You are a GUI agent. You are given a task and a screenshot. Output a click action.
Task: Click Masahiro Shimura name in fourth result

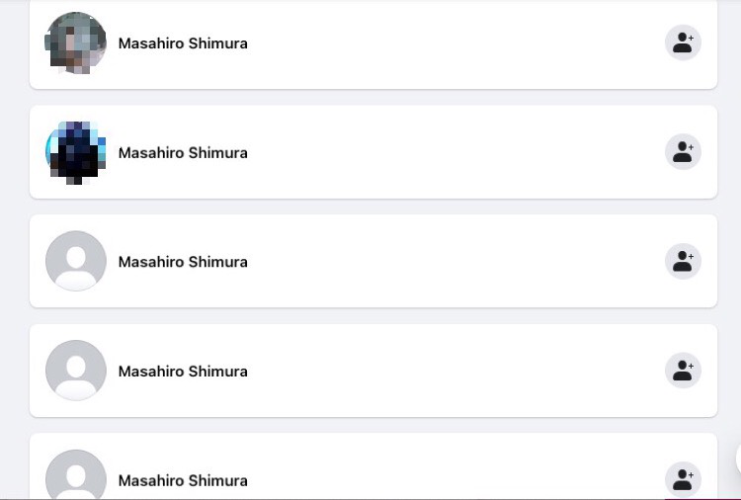(183, 371)
